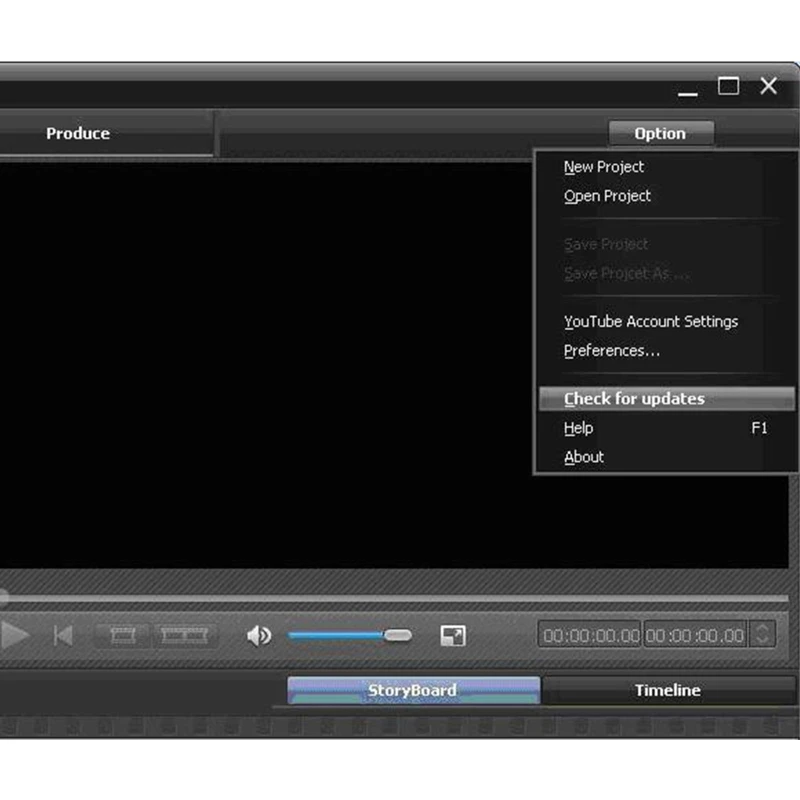Click the preview seek bar
800x800 pixels.
coord(394,598)
